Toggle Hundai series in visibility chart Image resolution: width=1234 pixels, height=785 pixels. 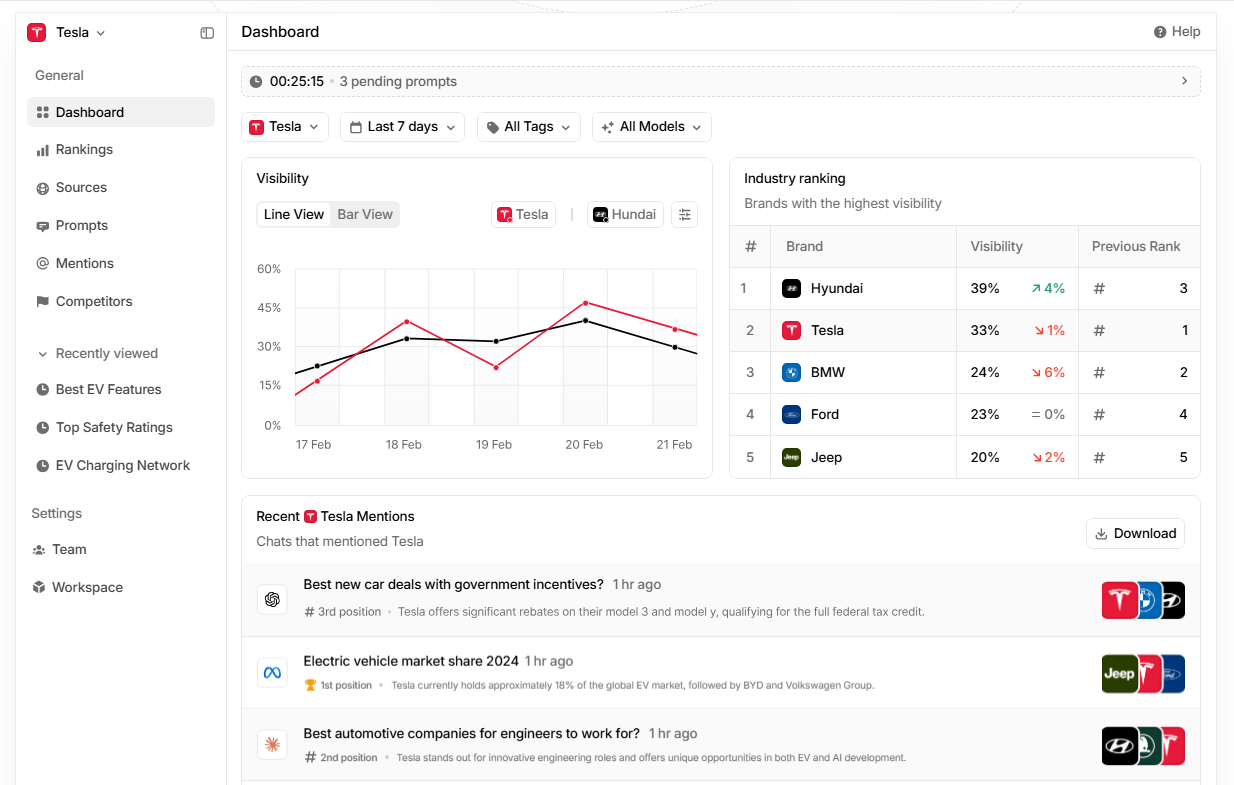coord(625,215)
